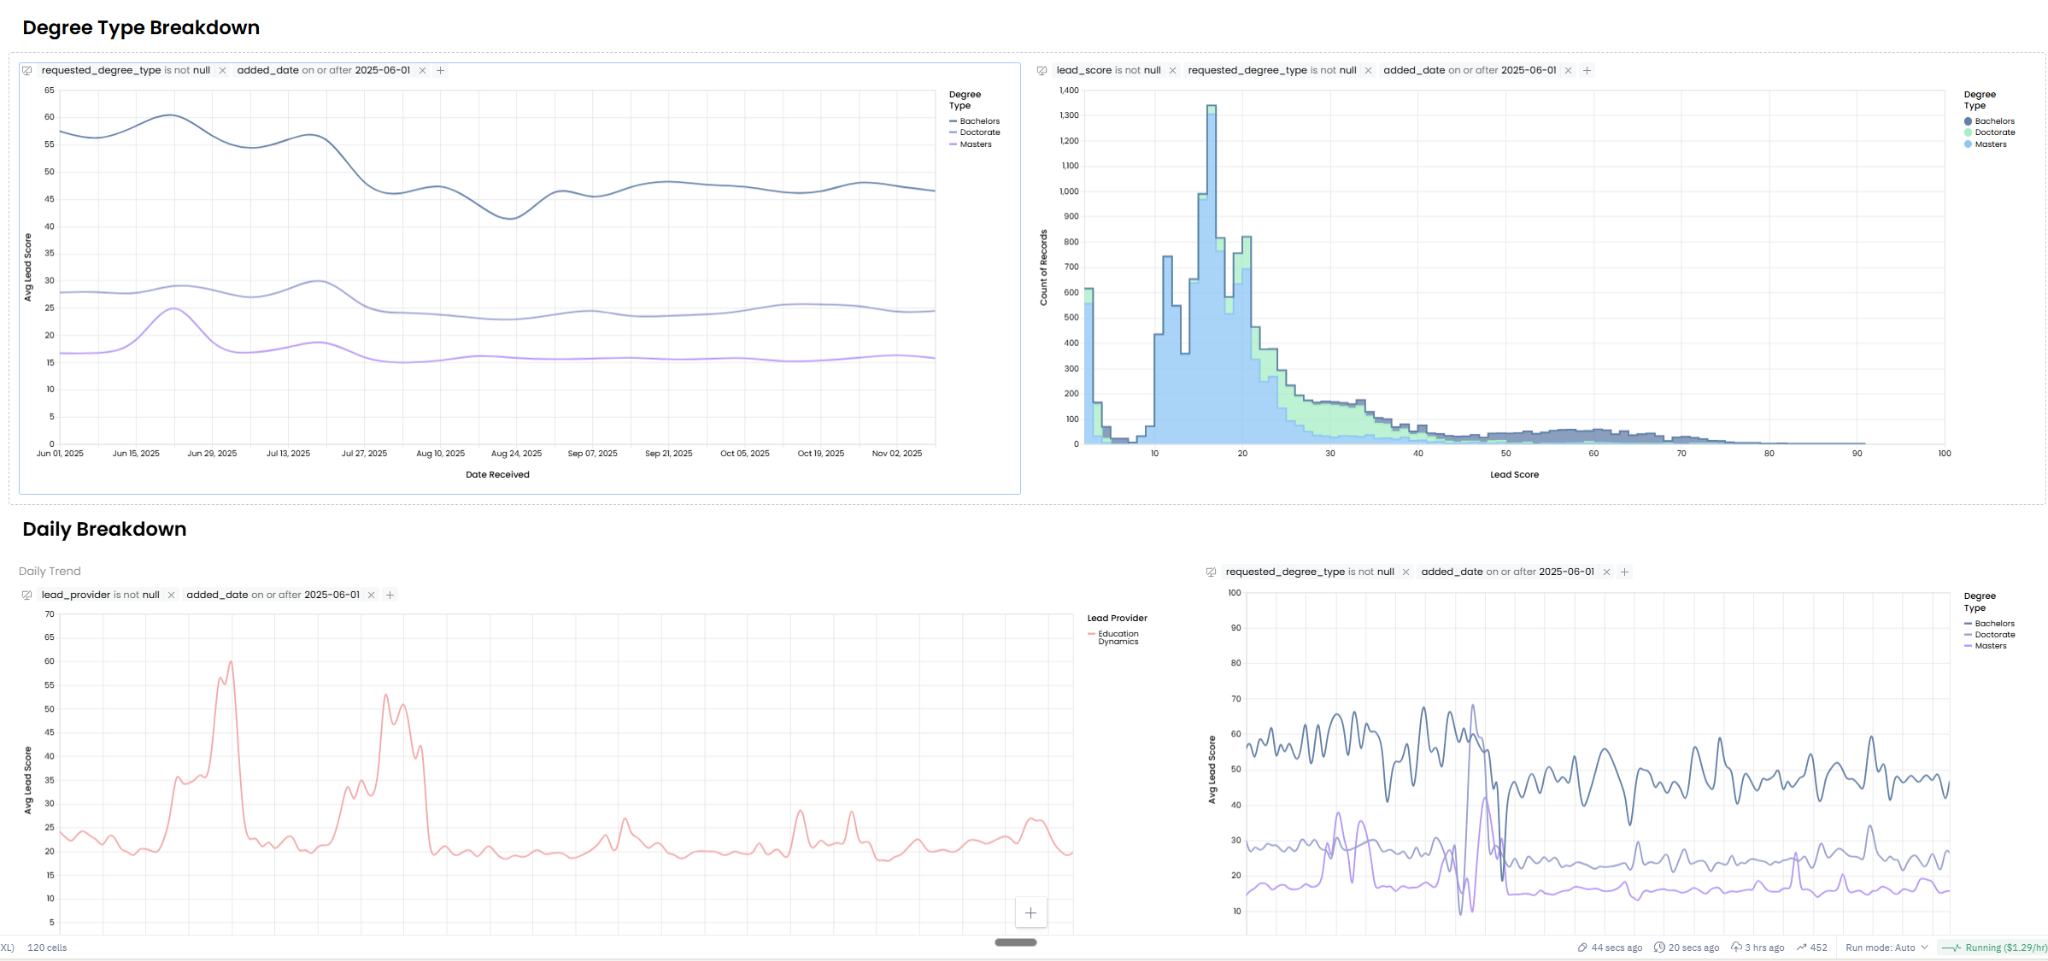Click the plus button below Daily Trend chart
Image resolution: width=2048 pixels, height=961 pixels.
click(x=1030, y=912)
